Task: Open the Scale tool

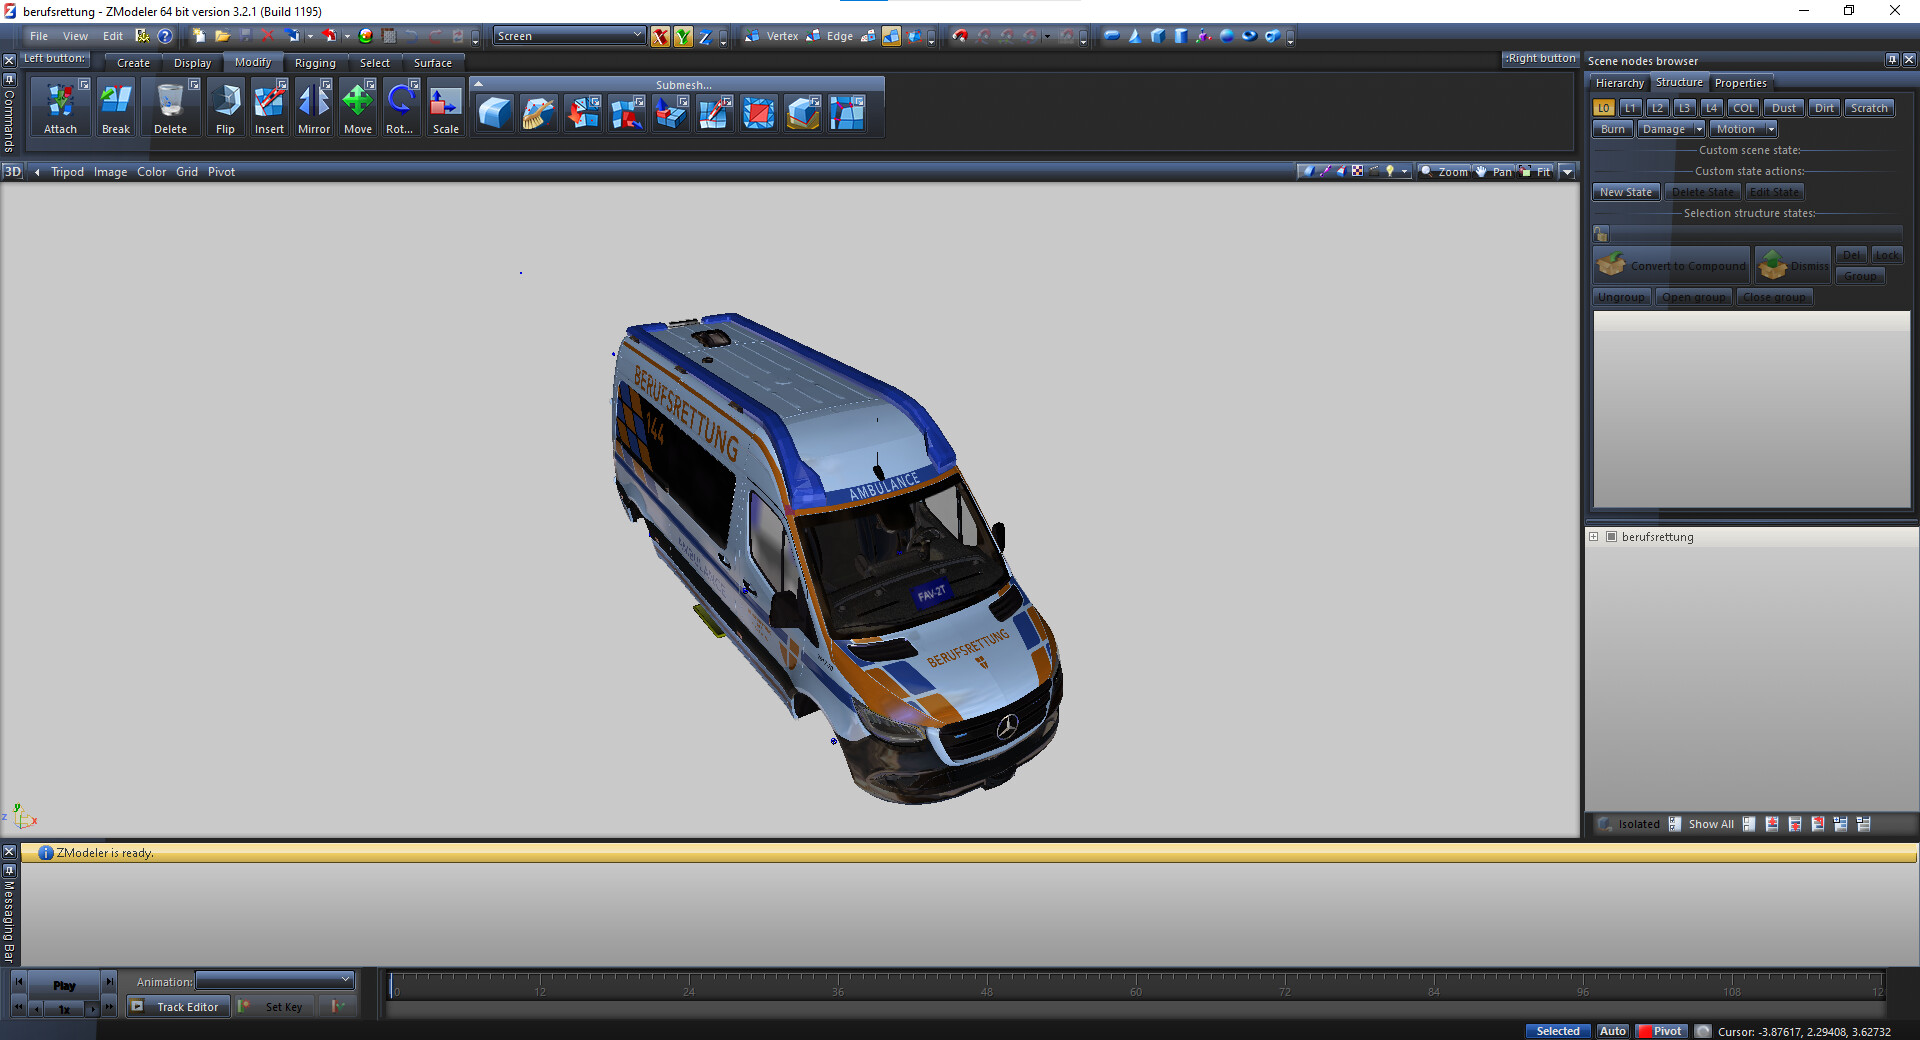Action: pos(445,107)
